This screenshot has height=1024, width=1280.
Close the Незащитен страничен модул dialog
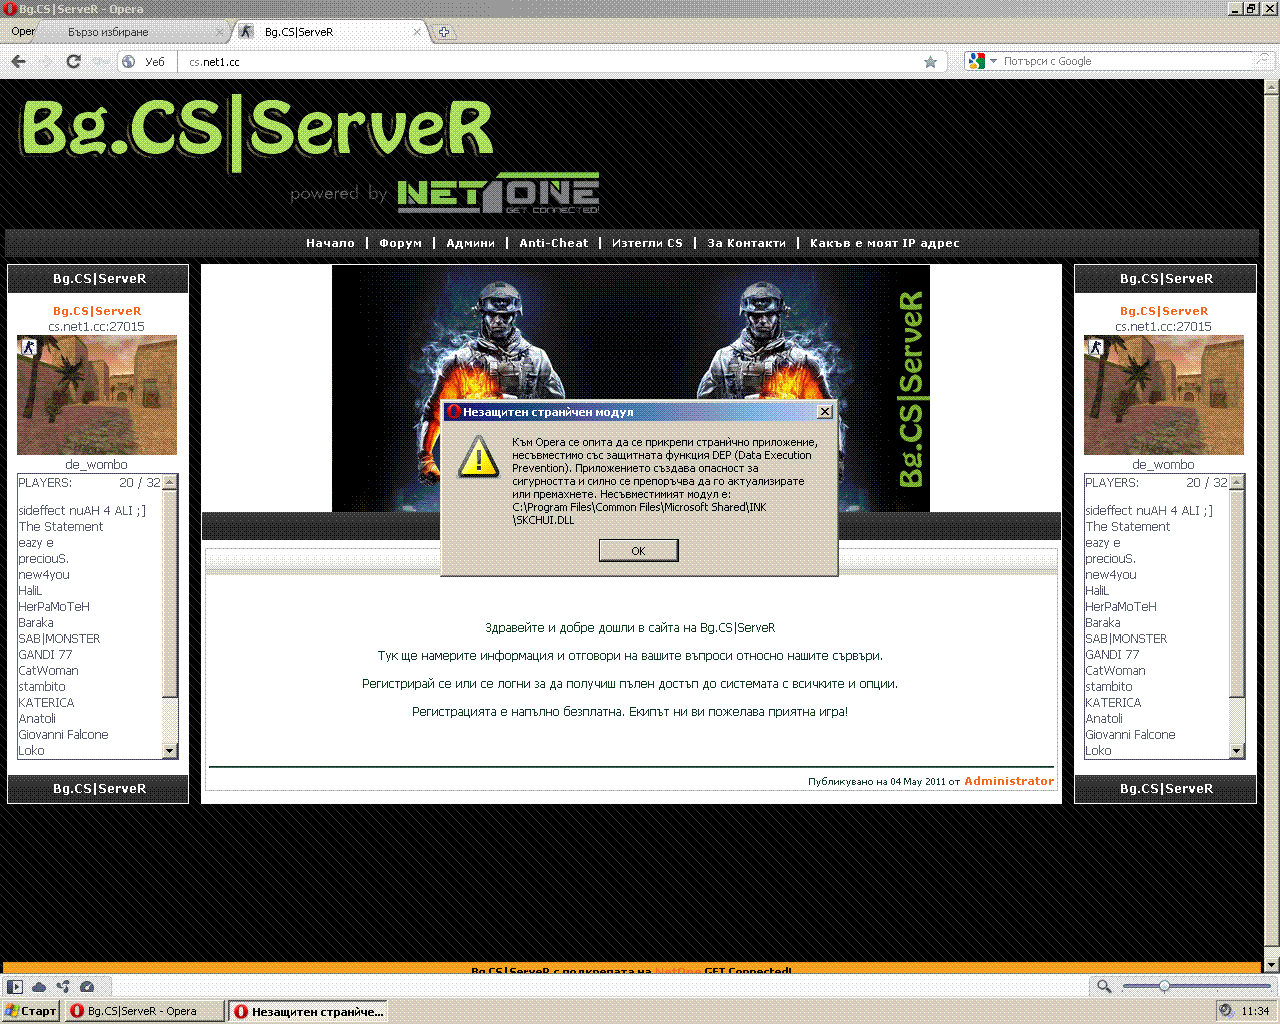point(824,412)
